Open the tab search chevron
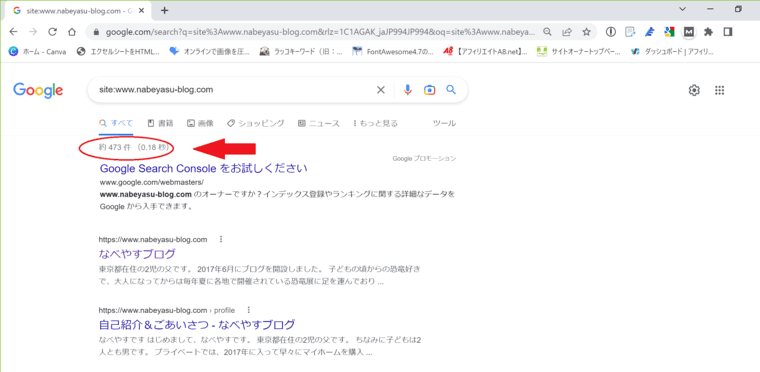 coord(682,9)
